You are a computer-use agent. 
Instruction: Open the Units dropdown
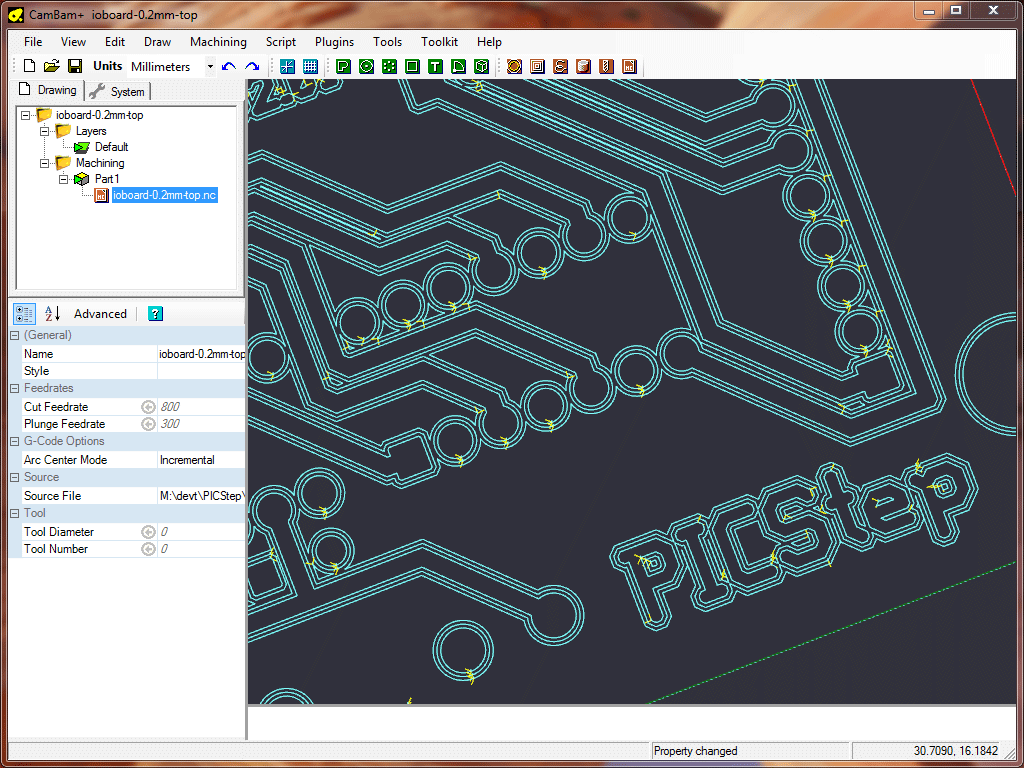(x=210, y=67)
